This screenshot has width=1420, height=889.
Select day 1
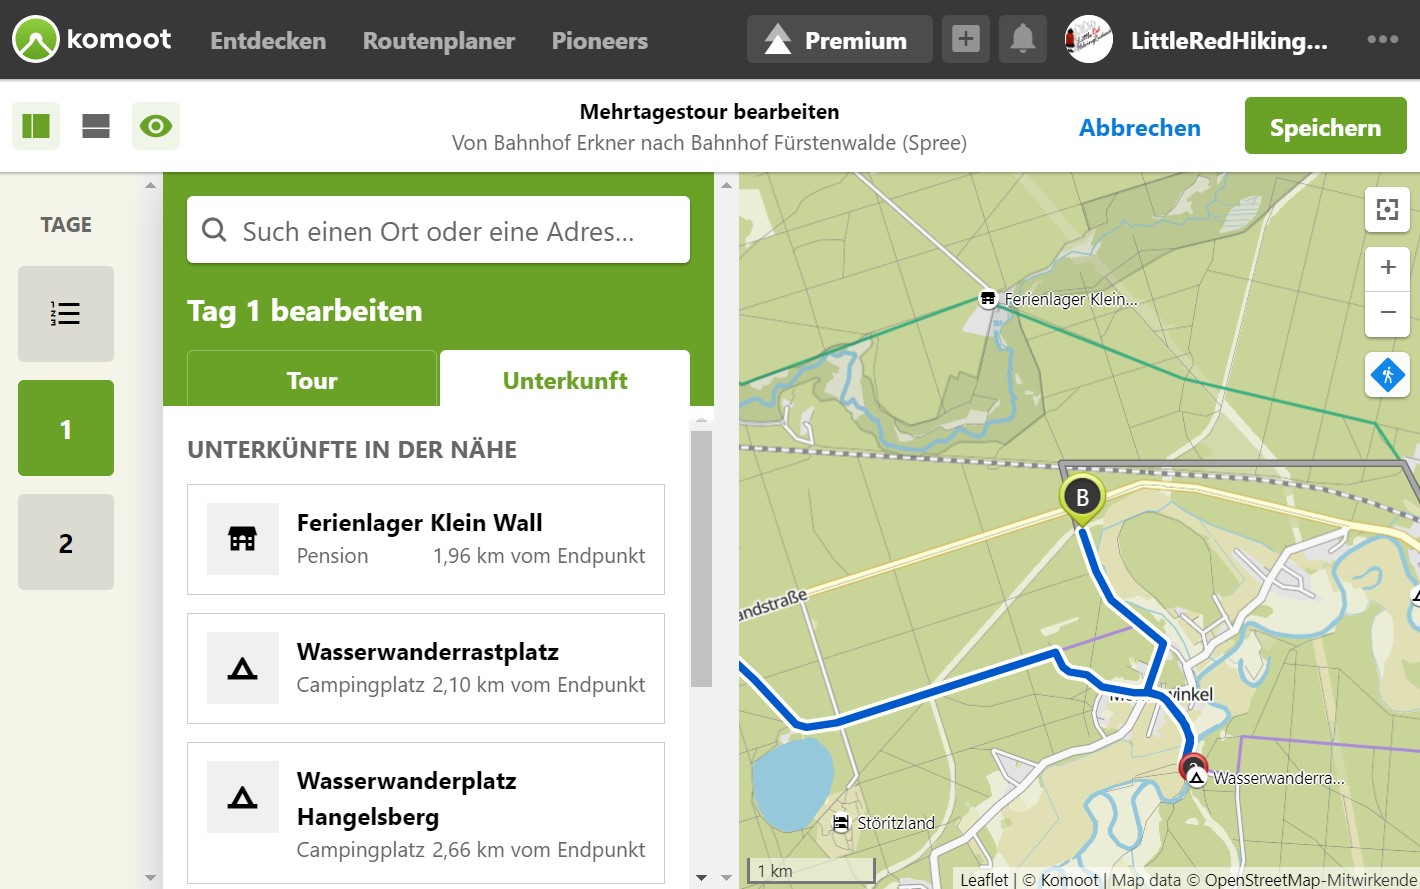point(66,428)
